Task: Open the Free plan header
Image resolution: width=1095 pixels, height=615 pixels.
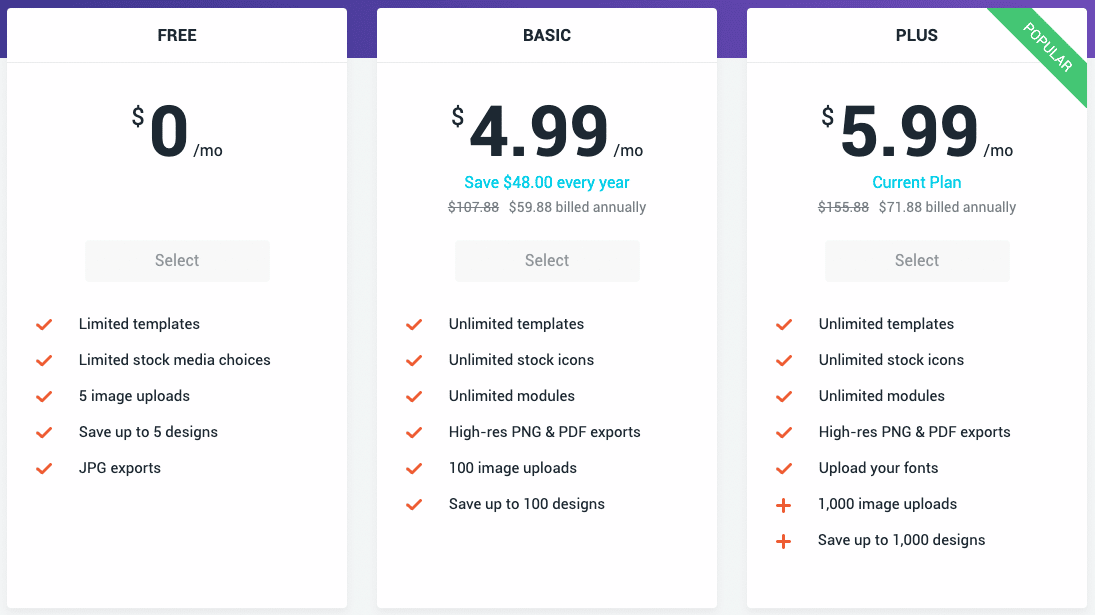Action: (x=177, y=35)
